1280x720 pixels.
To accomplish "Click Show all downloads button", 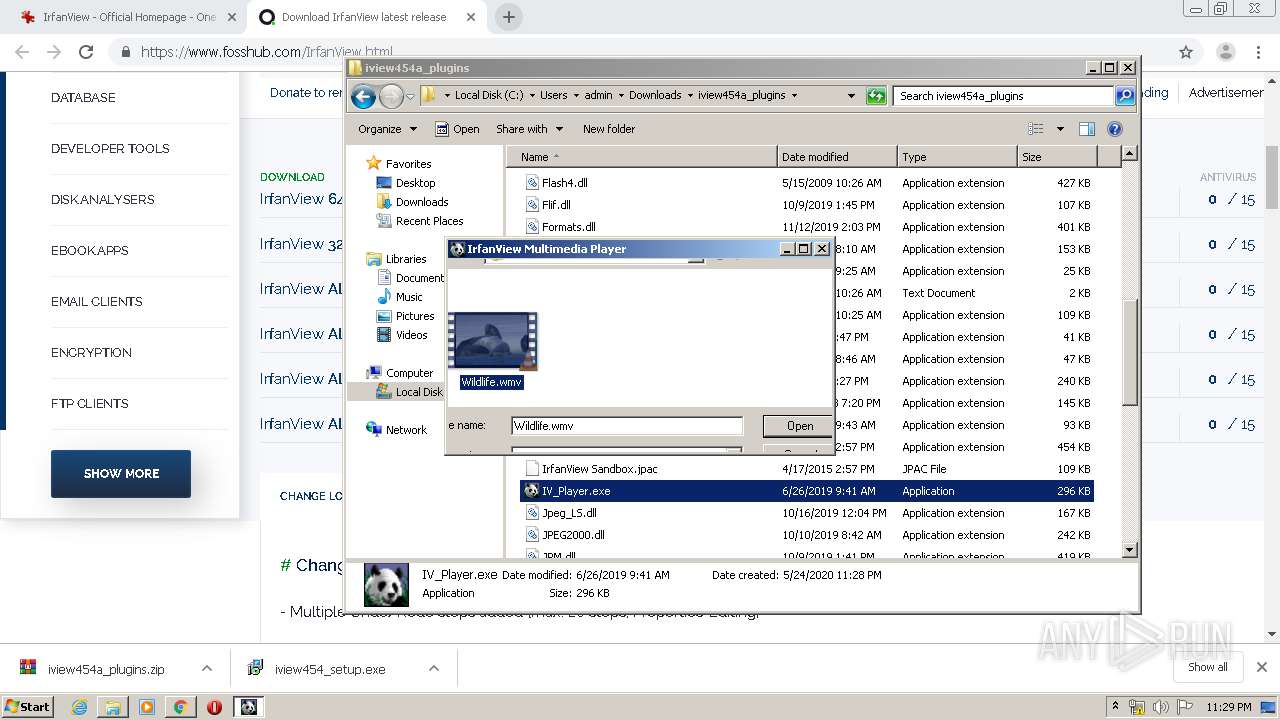I will pos(1208,667).
